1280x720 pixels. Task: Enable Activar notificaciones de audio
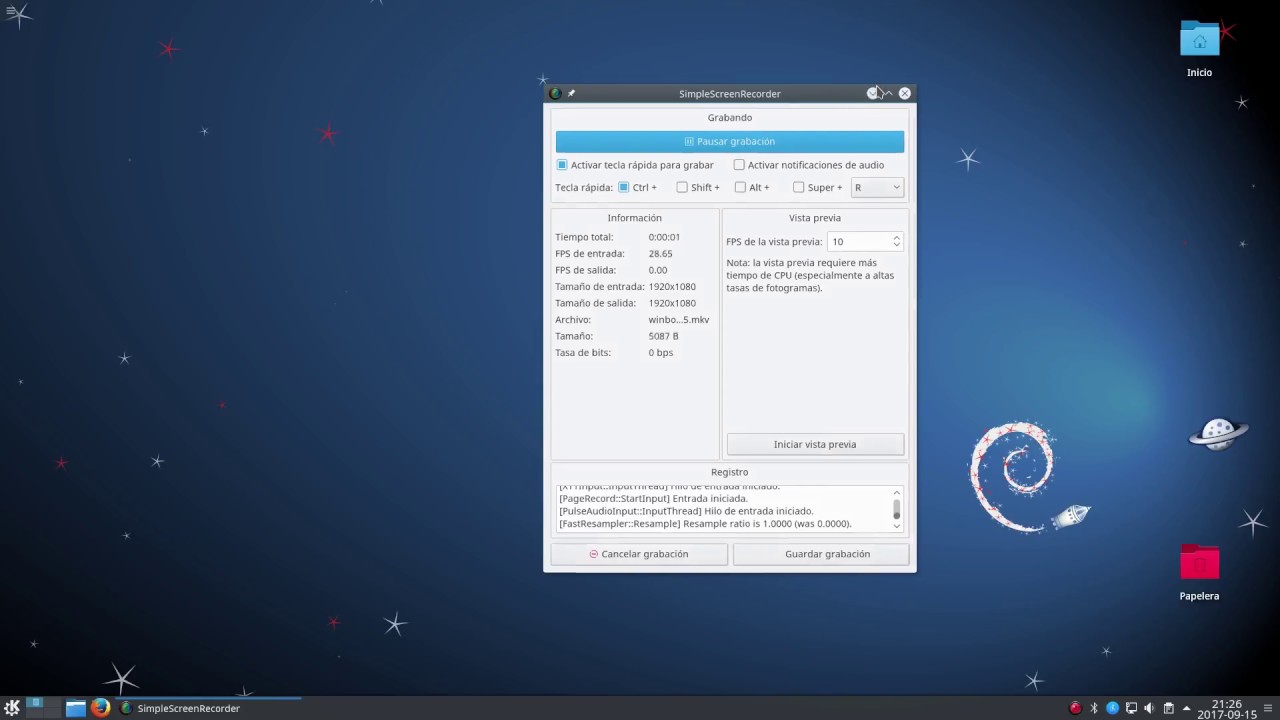(739, 165)
